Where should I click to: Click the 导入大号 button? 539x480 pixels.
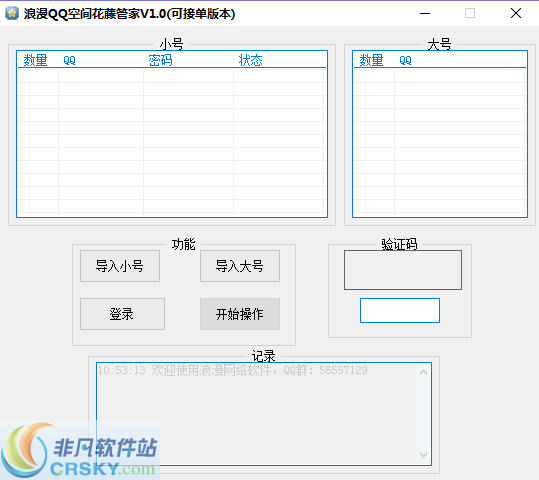pos(240,266)
